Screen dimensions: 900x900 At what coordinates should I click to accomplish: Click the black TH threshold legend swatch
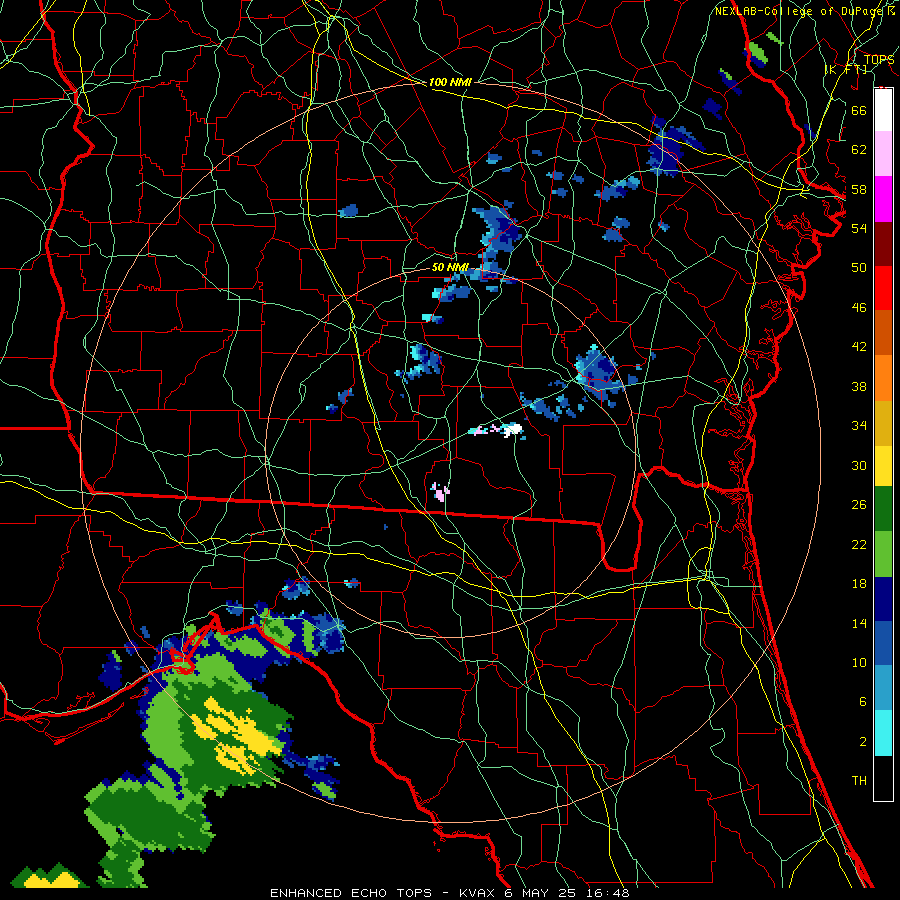tap(883, 778)
